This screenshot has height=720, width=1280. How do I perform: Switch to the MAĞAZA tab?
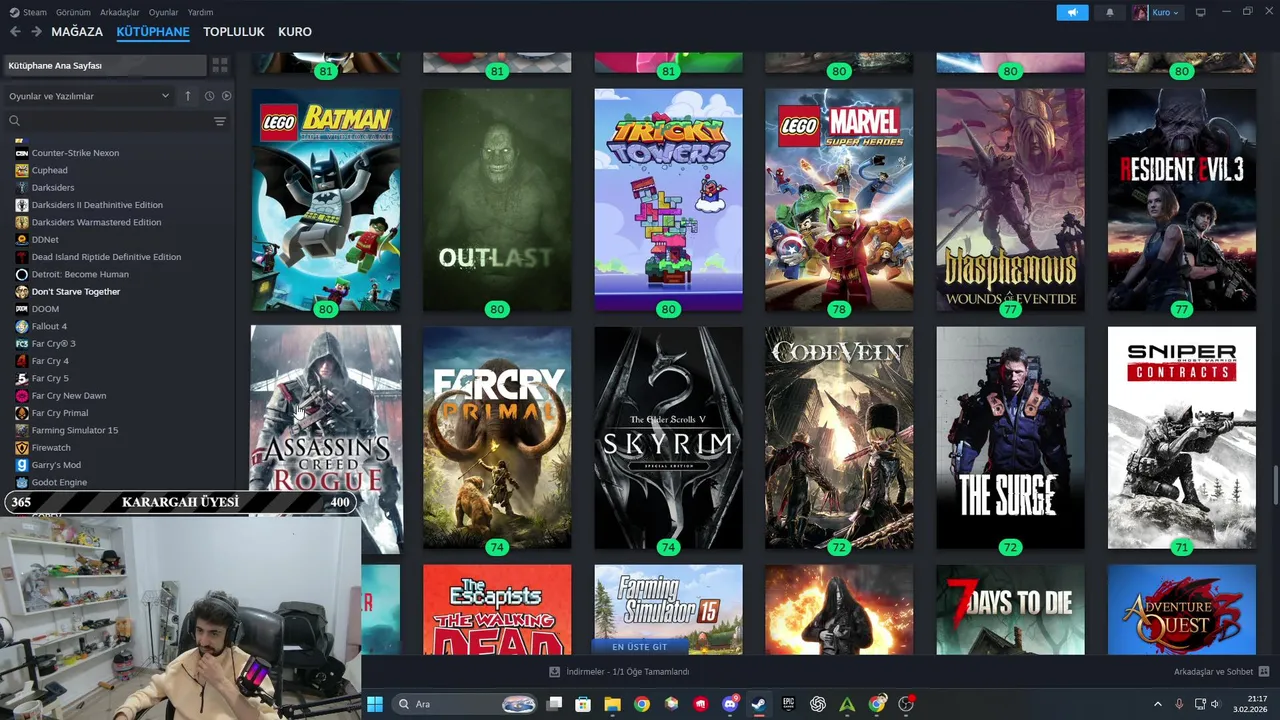[77, 32]
